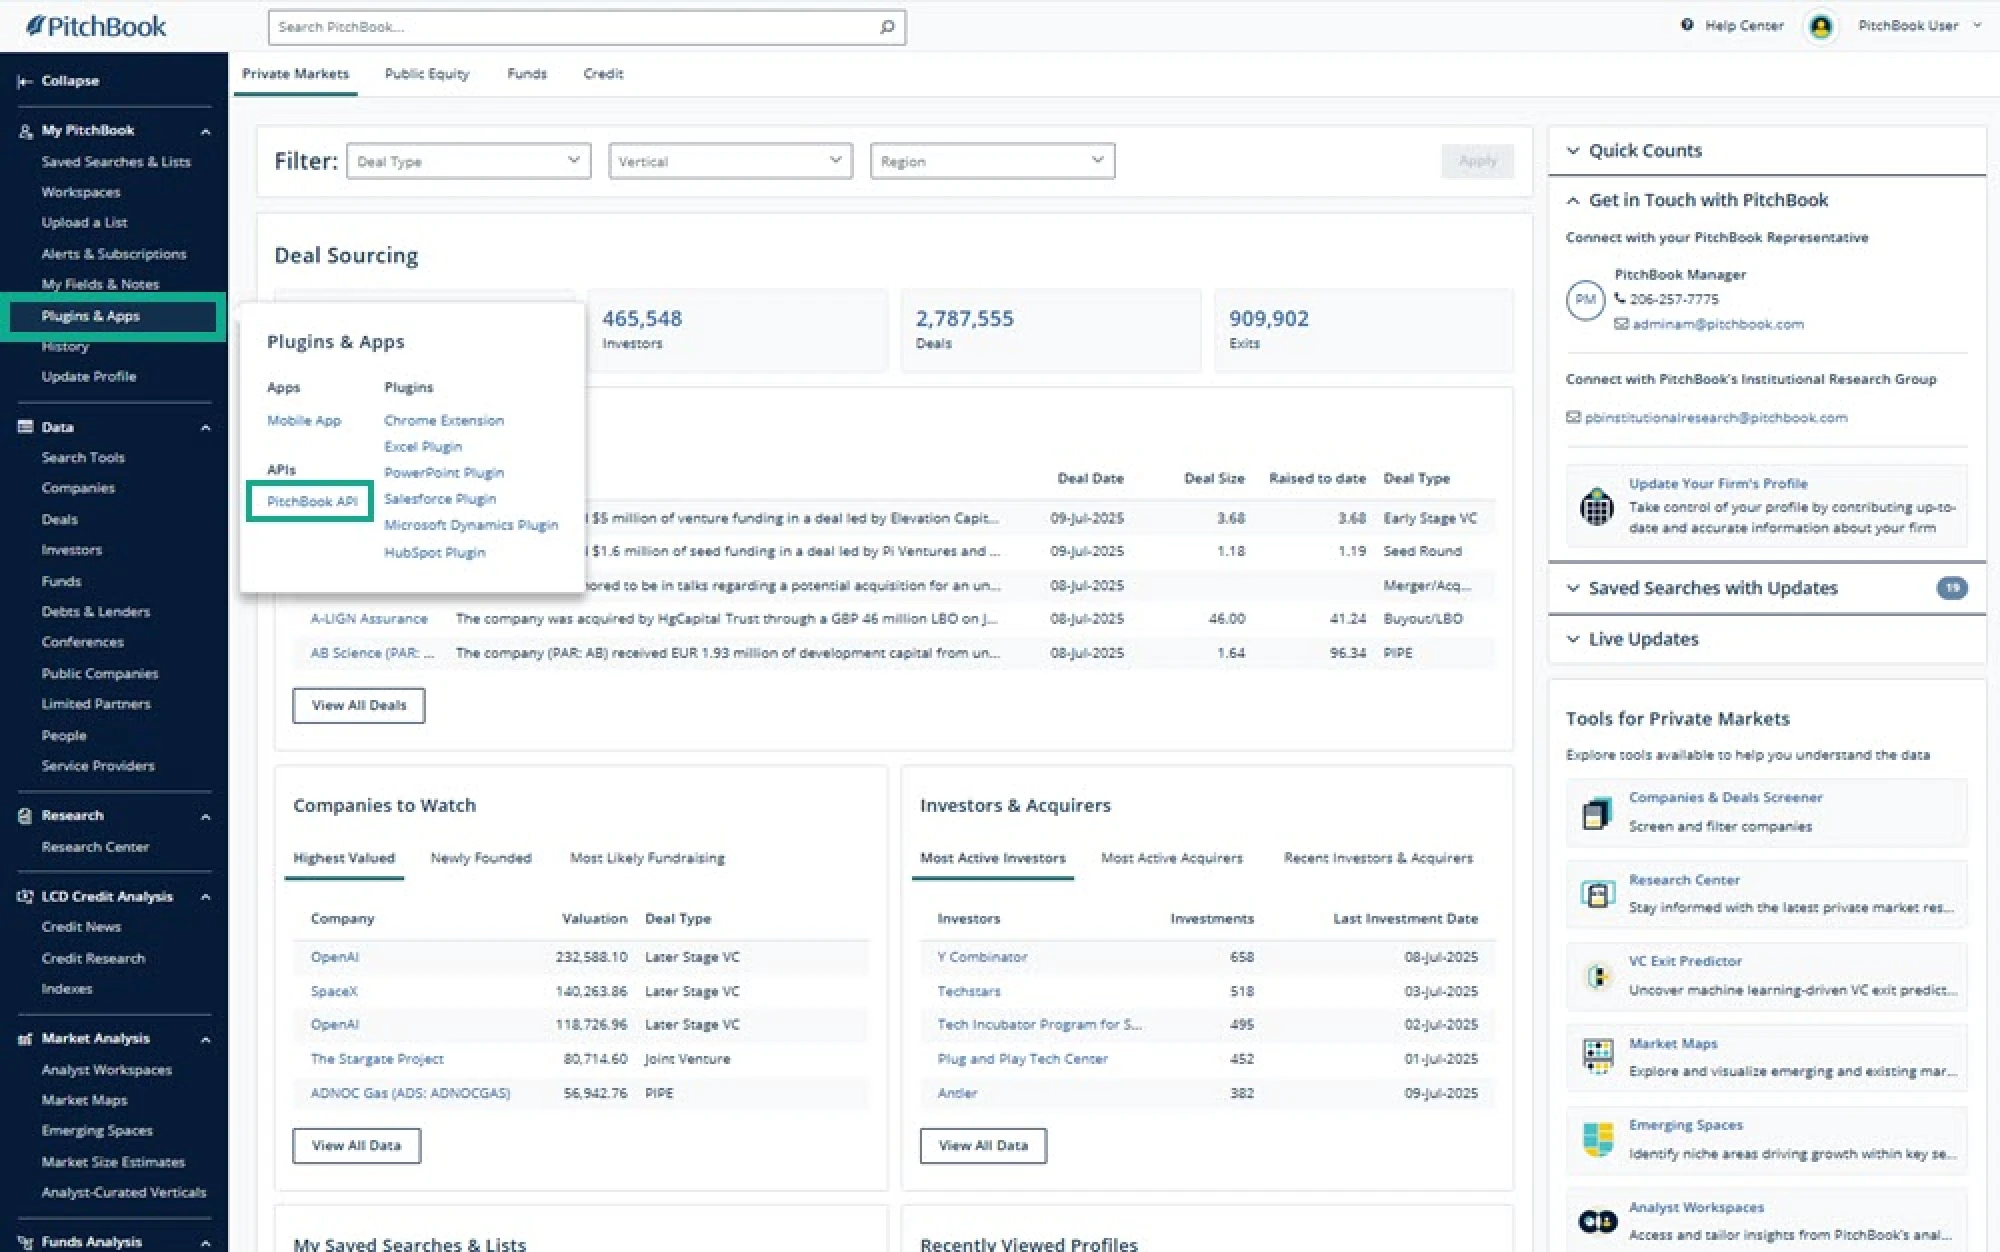Click the VC Exit Predictor icon
This screenshot has height=1252, width=2000.
tap(1597, 976)
